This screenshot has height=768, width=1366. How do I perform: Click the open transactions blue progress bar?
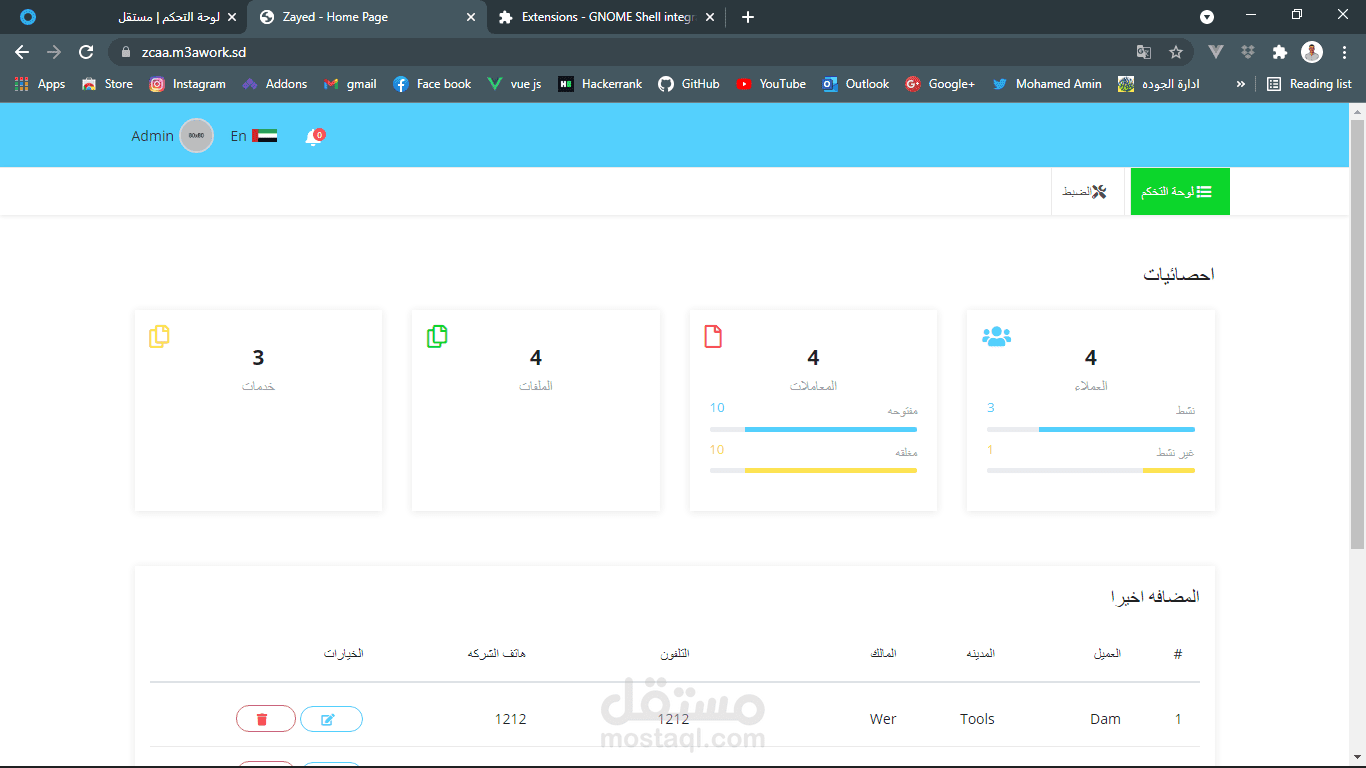[813, 429]
